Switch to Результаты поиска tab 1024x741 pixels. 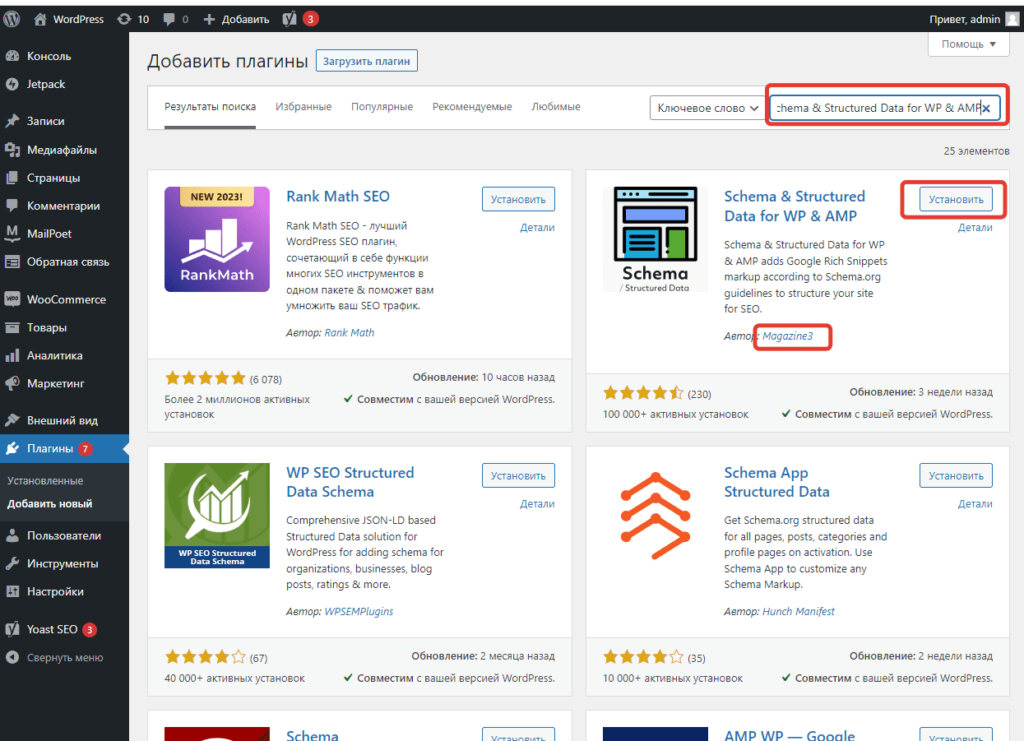pos(210,106)
